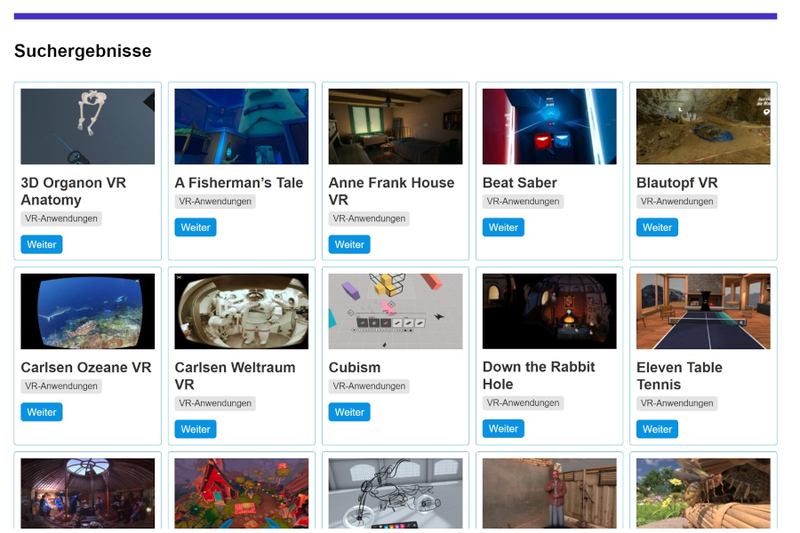The width and height of the screenshot is (800, 533).
Task: Select VR-Anwendungen tag under Eleven Table Tennis
Action: point(677,403)
